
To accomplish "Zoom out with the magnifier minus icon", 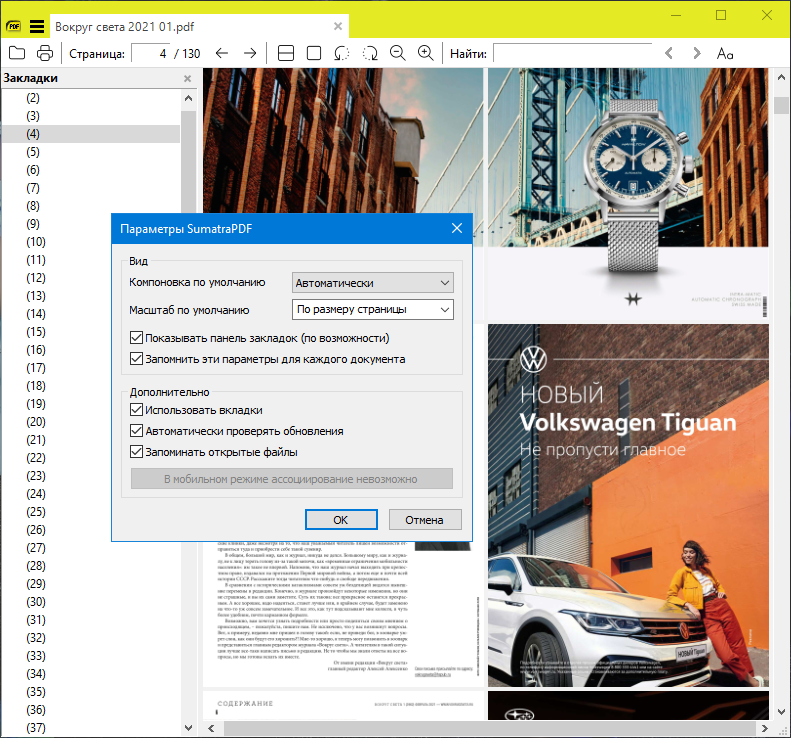I will [x=398, y=53].
